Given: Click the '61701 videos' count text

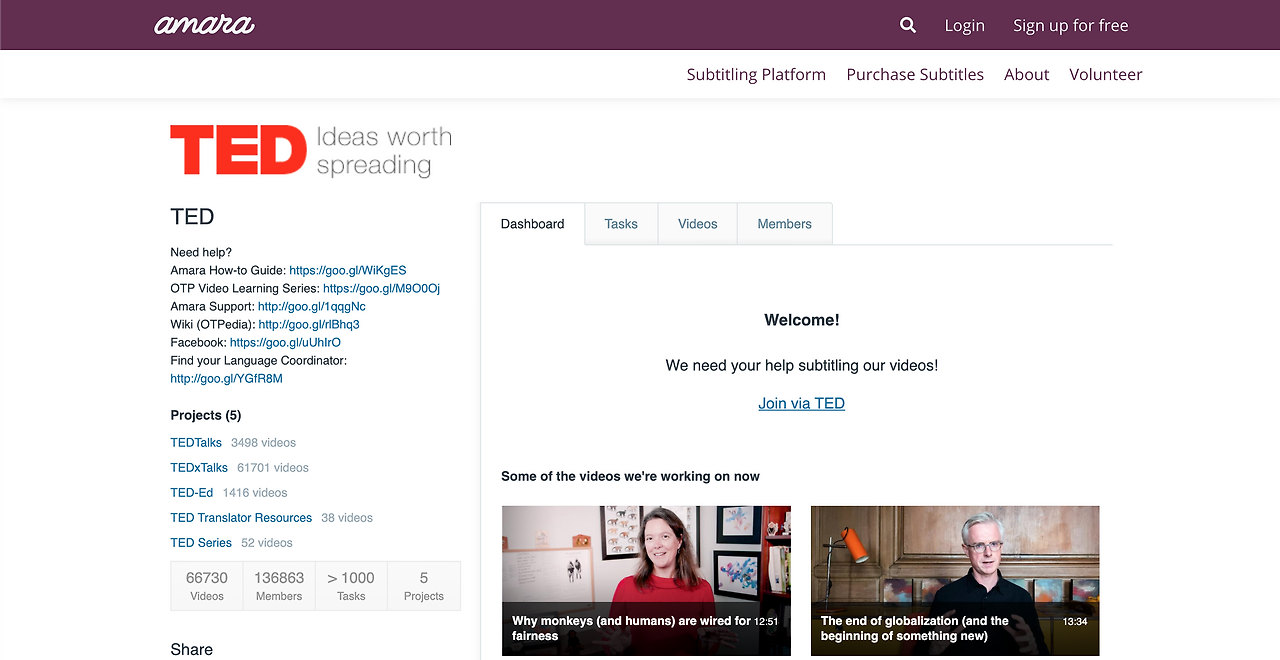Looking at the screenshot, I should point(273,467).
